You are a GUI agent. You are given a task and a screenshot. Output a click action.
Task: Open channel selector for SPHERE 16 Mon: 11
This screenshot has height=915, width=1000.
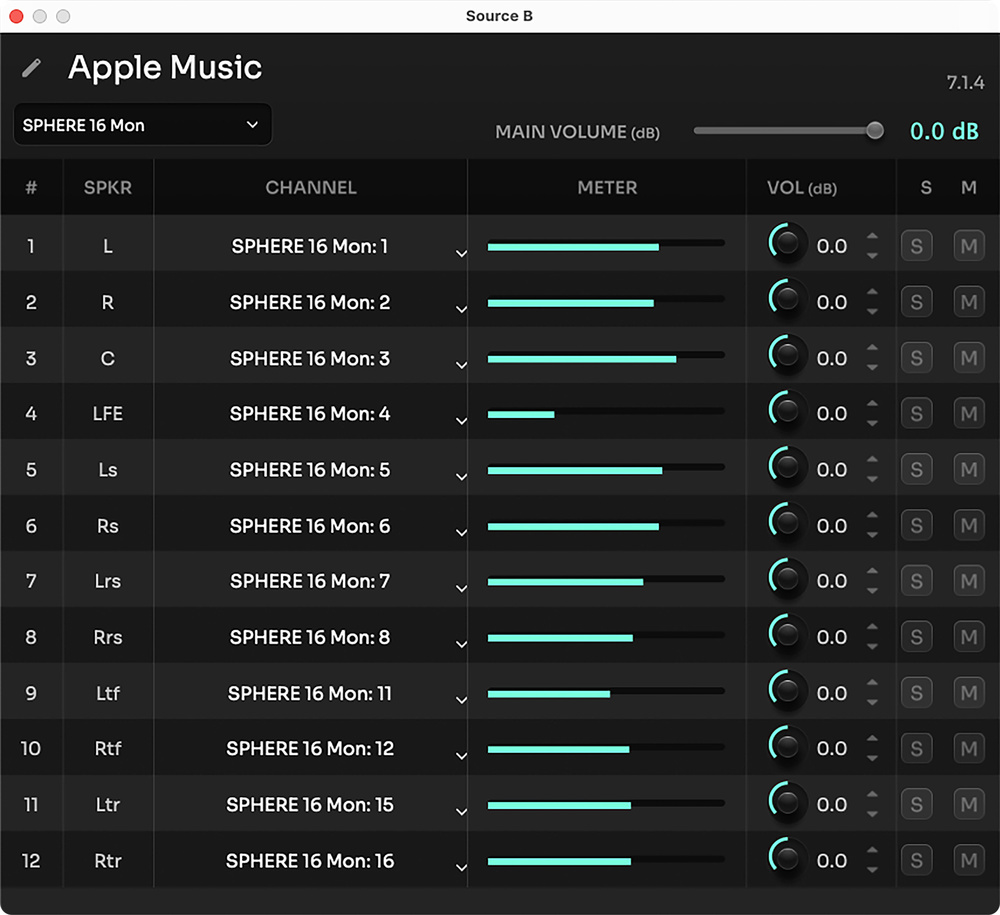click(461, 699)
